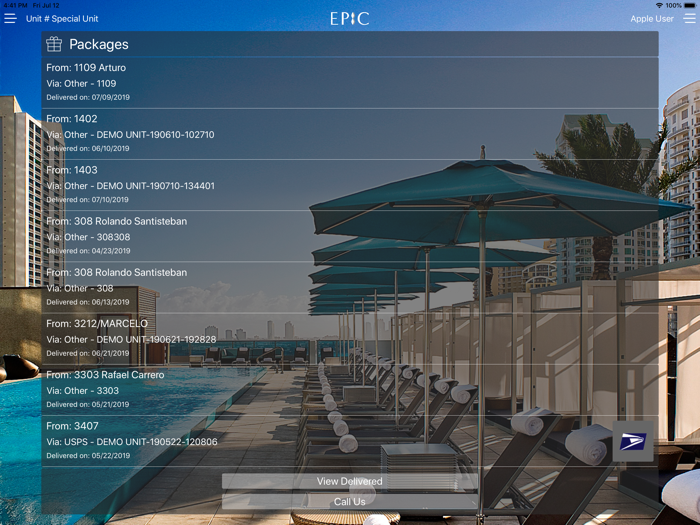Tap Delivered on: 05/22/2019

tap(88, 456)
